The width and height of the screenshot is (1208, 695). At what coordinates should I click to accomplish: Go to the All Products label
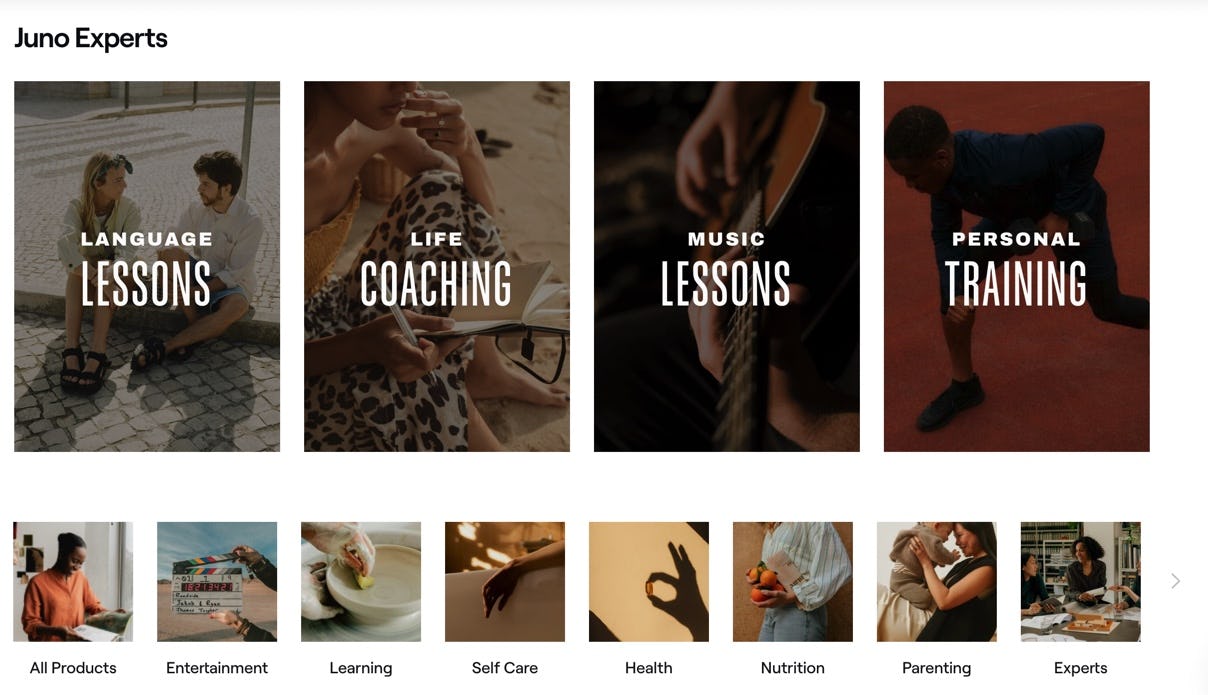73,668
